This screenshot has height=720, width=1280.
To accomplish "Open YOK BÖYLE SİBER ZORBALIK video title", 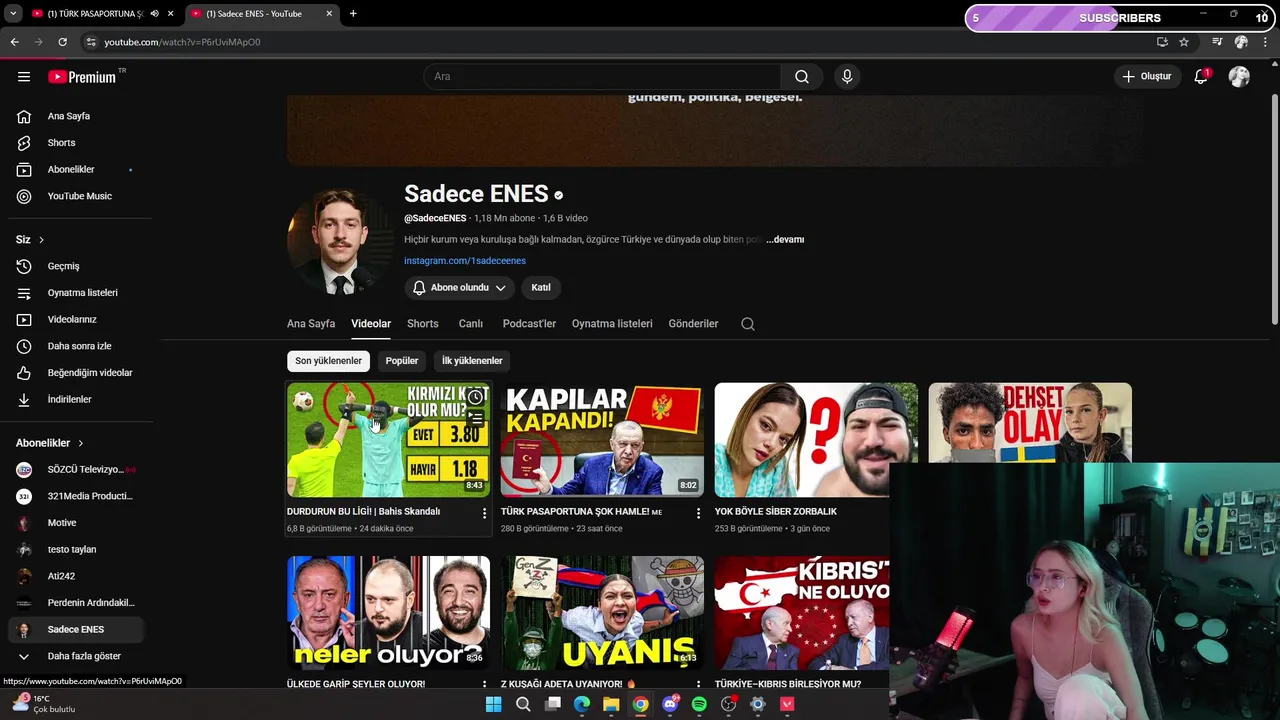I will [776, 512].
